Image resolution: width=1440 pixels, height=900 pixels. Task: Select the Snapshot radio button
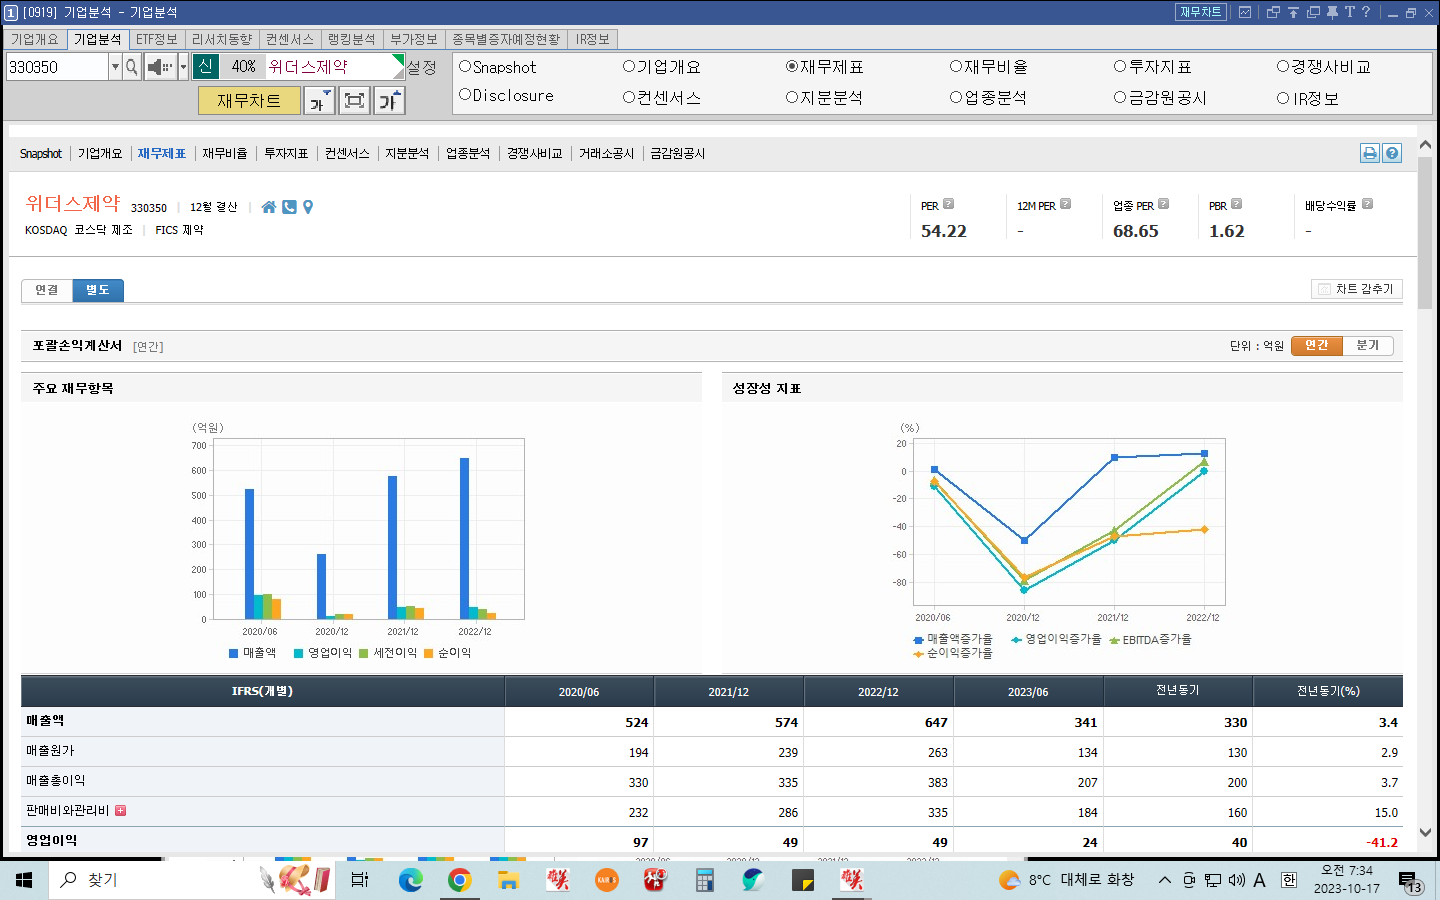[x=464, y=67]
